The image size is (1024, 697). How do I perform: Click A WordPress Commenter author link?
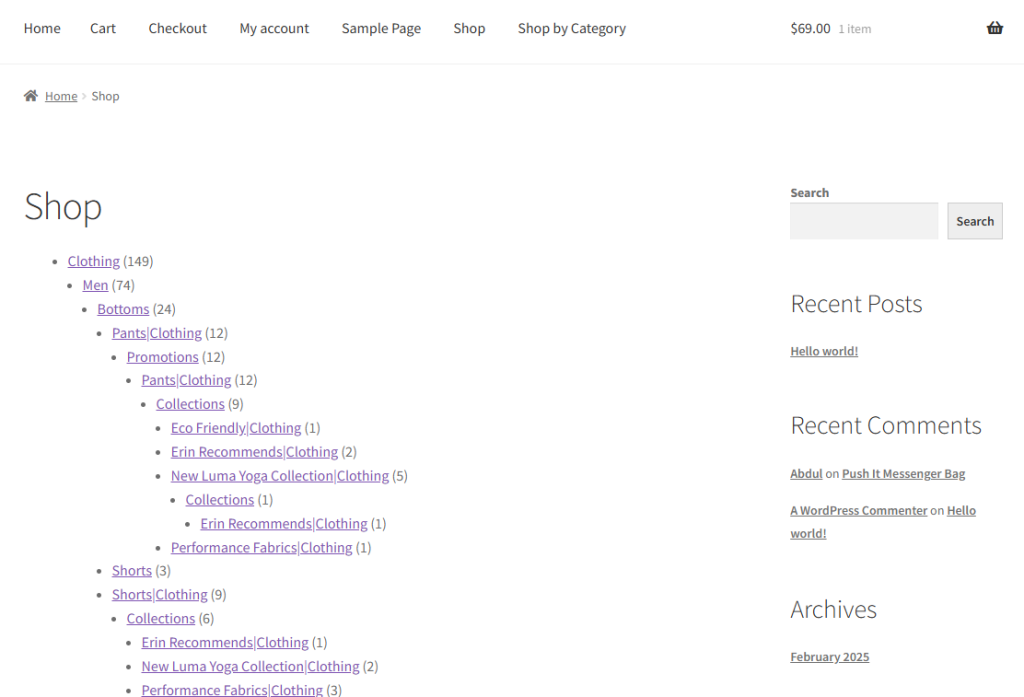click(x=858, y=510)
